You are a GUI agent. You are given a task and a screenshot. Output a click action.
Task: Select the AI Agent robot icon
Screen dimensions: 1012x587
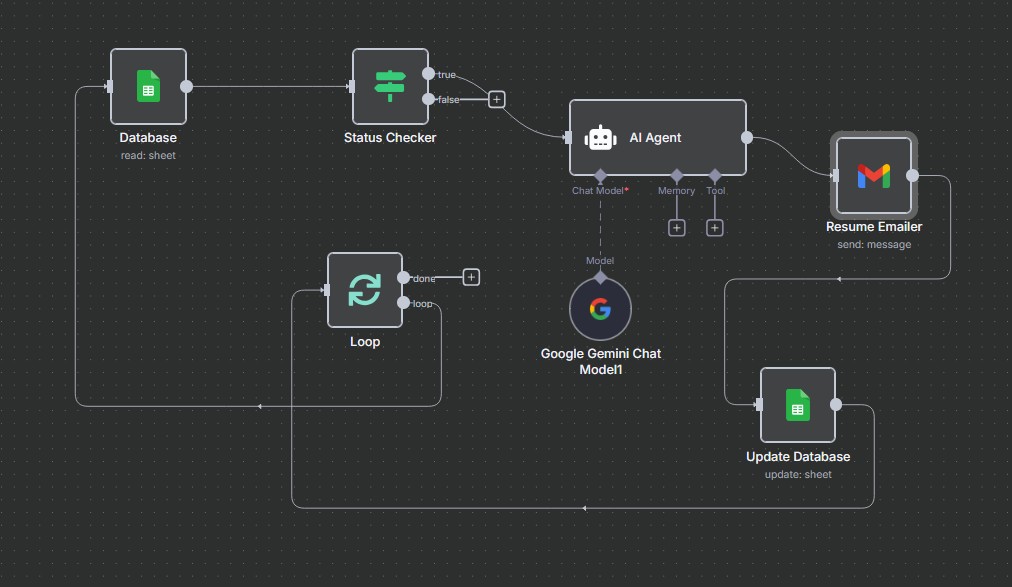coord(600,138)
